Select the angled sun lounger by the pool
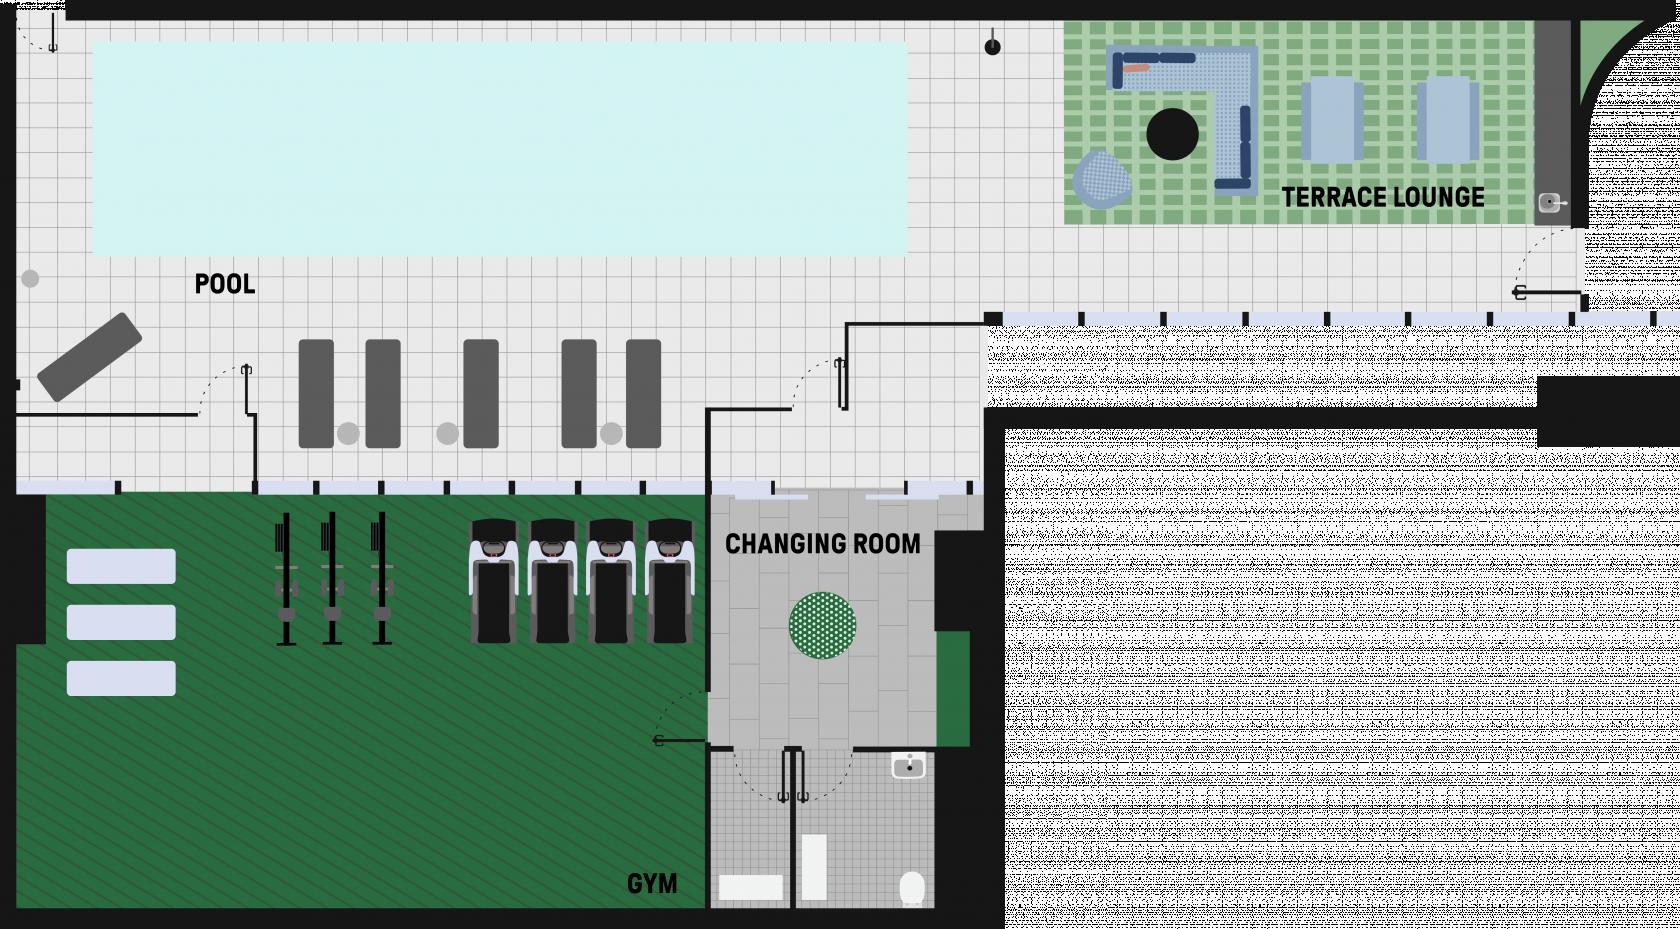The height and width of the screenshot is (929, 1680). click(89, 357)
